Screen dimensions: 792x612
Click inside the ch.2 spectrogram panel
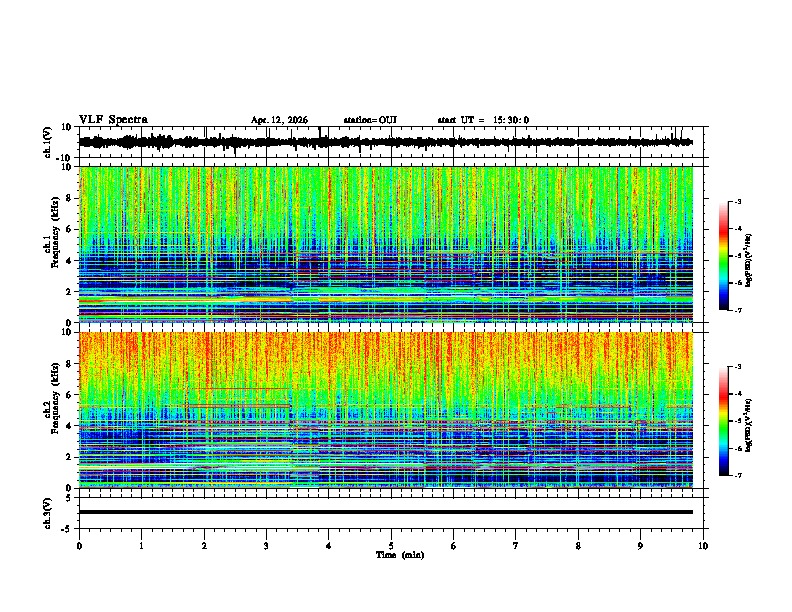point(386,410)
